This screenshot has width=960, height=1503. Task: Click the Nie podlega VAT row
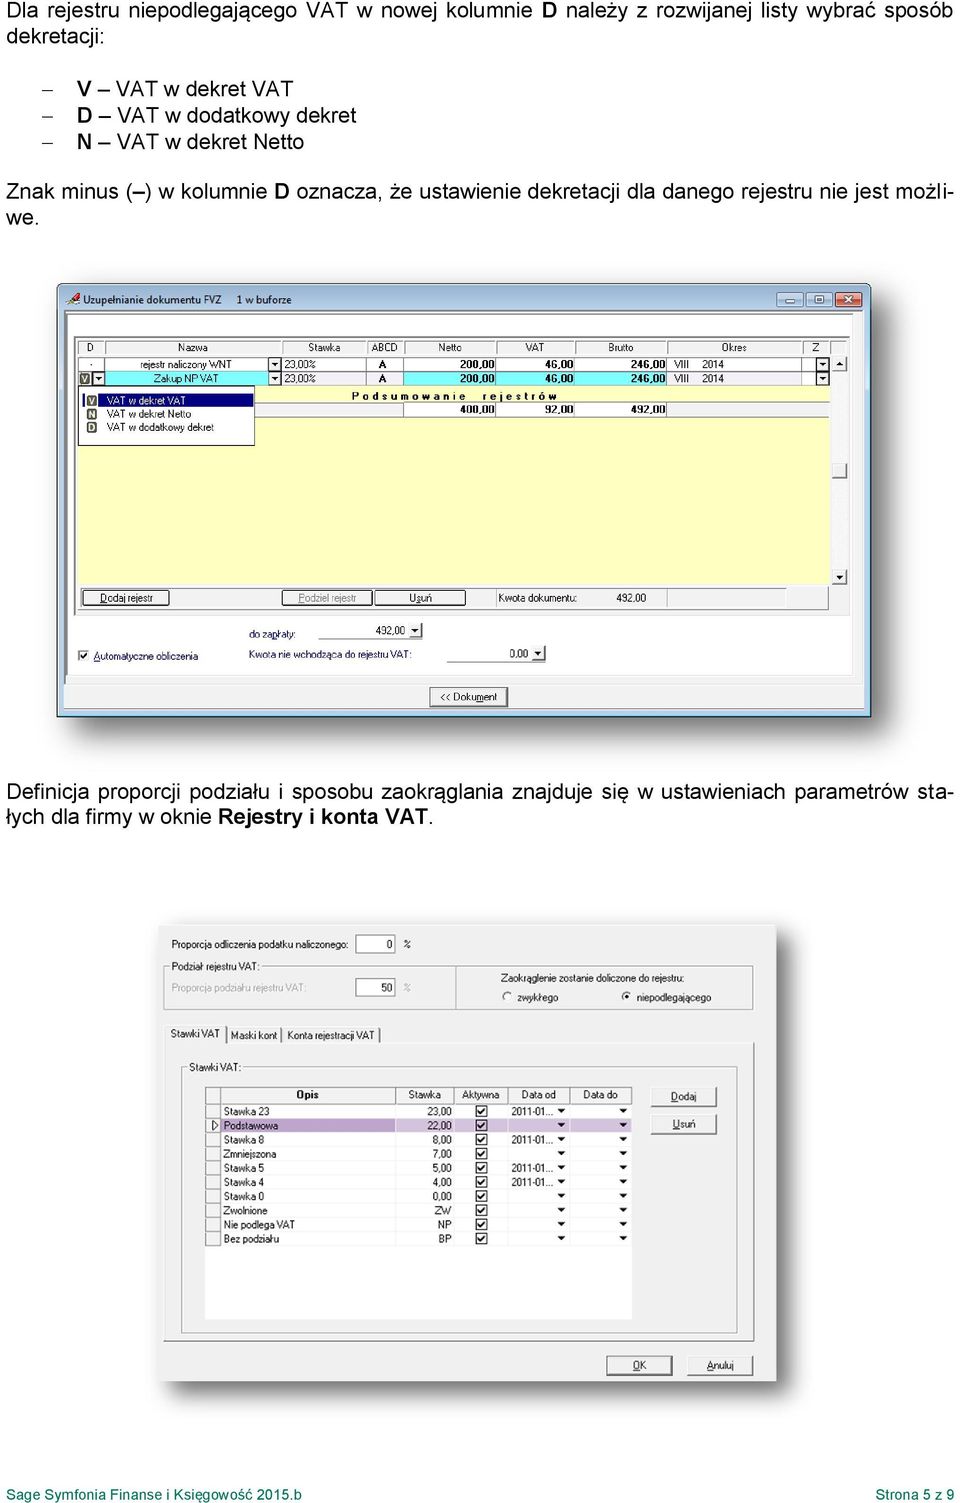click(x=419, y=1225)
